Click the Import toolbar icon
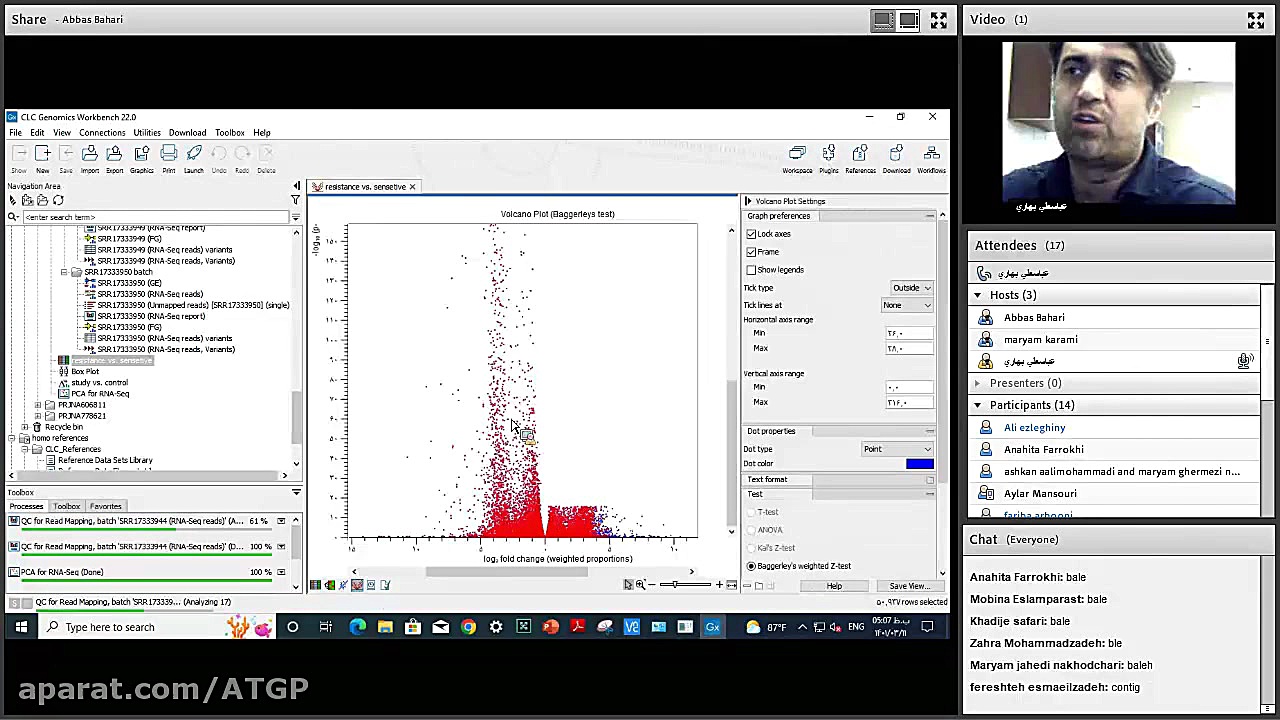1280x720 pixels. pos(89,155)
